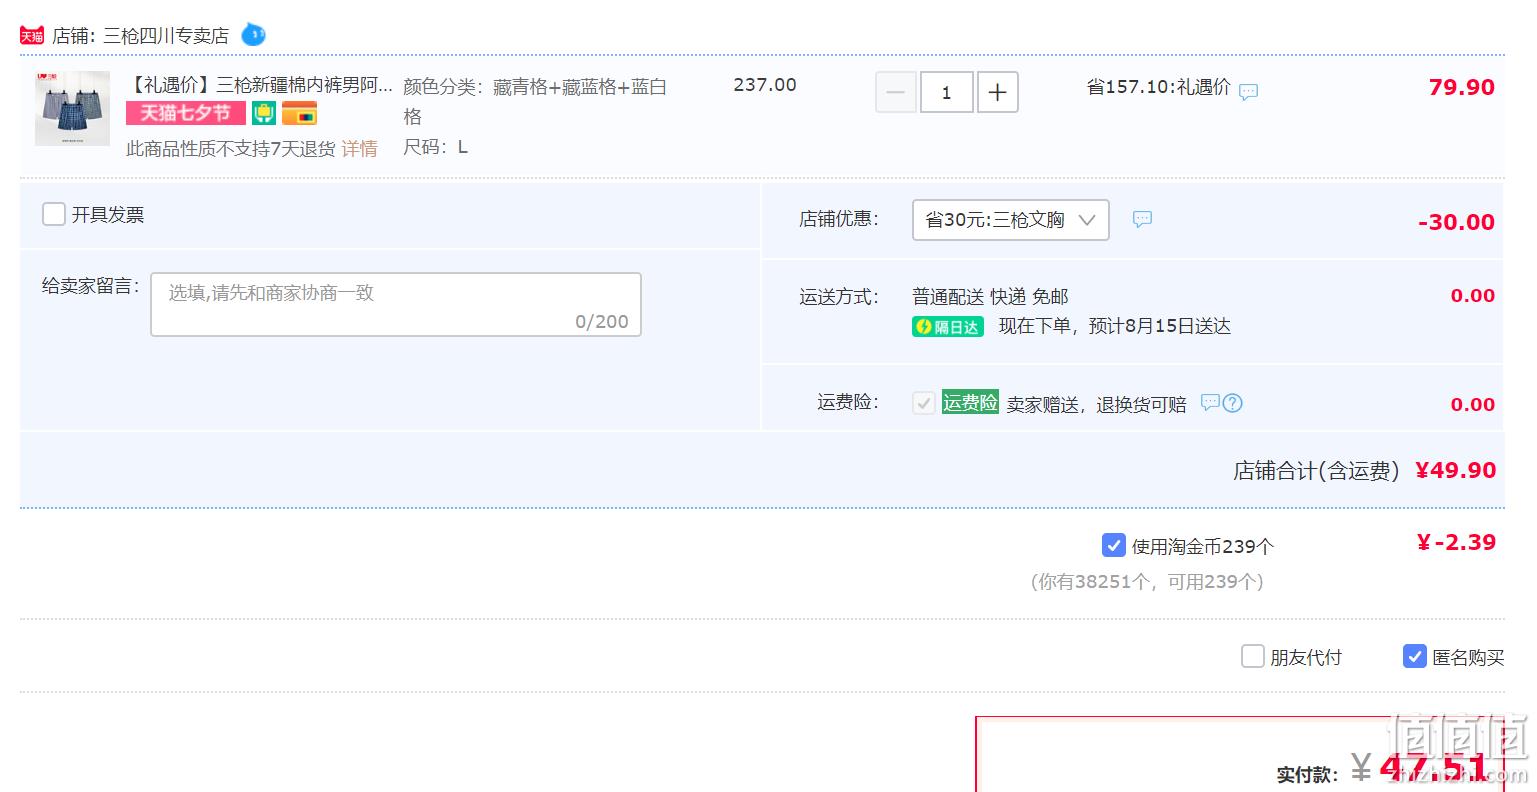Image resolution: width=1537 pixels, height=792 pixels.
Task: Click the 隔日达 next-day delivery badge
Action: (948, 327)
